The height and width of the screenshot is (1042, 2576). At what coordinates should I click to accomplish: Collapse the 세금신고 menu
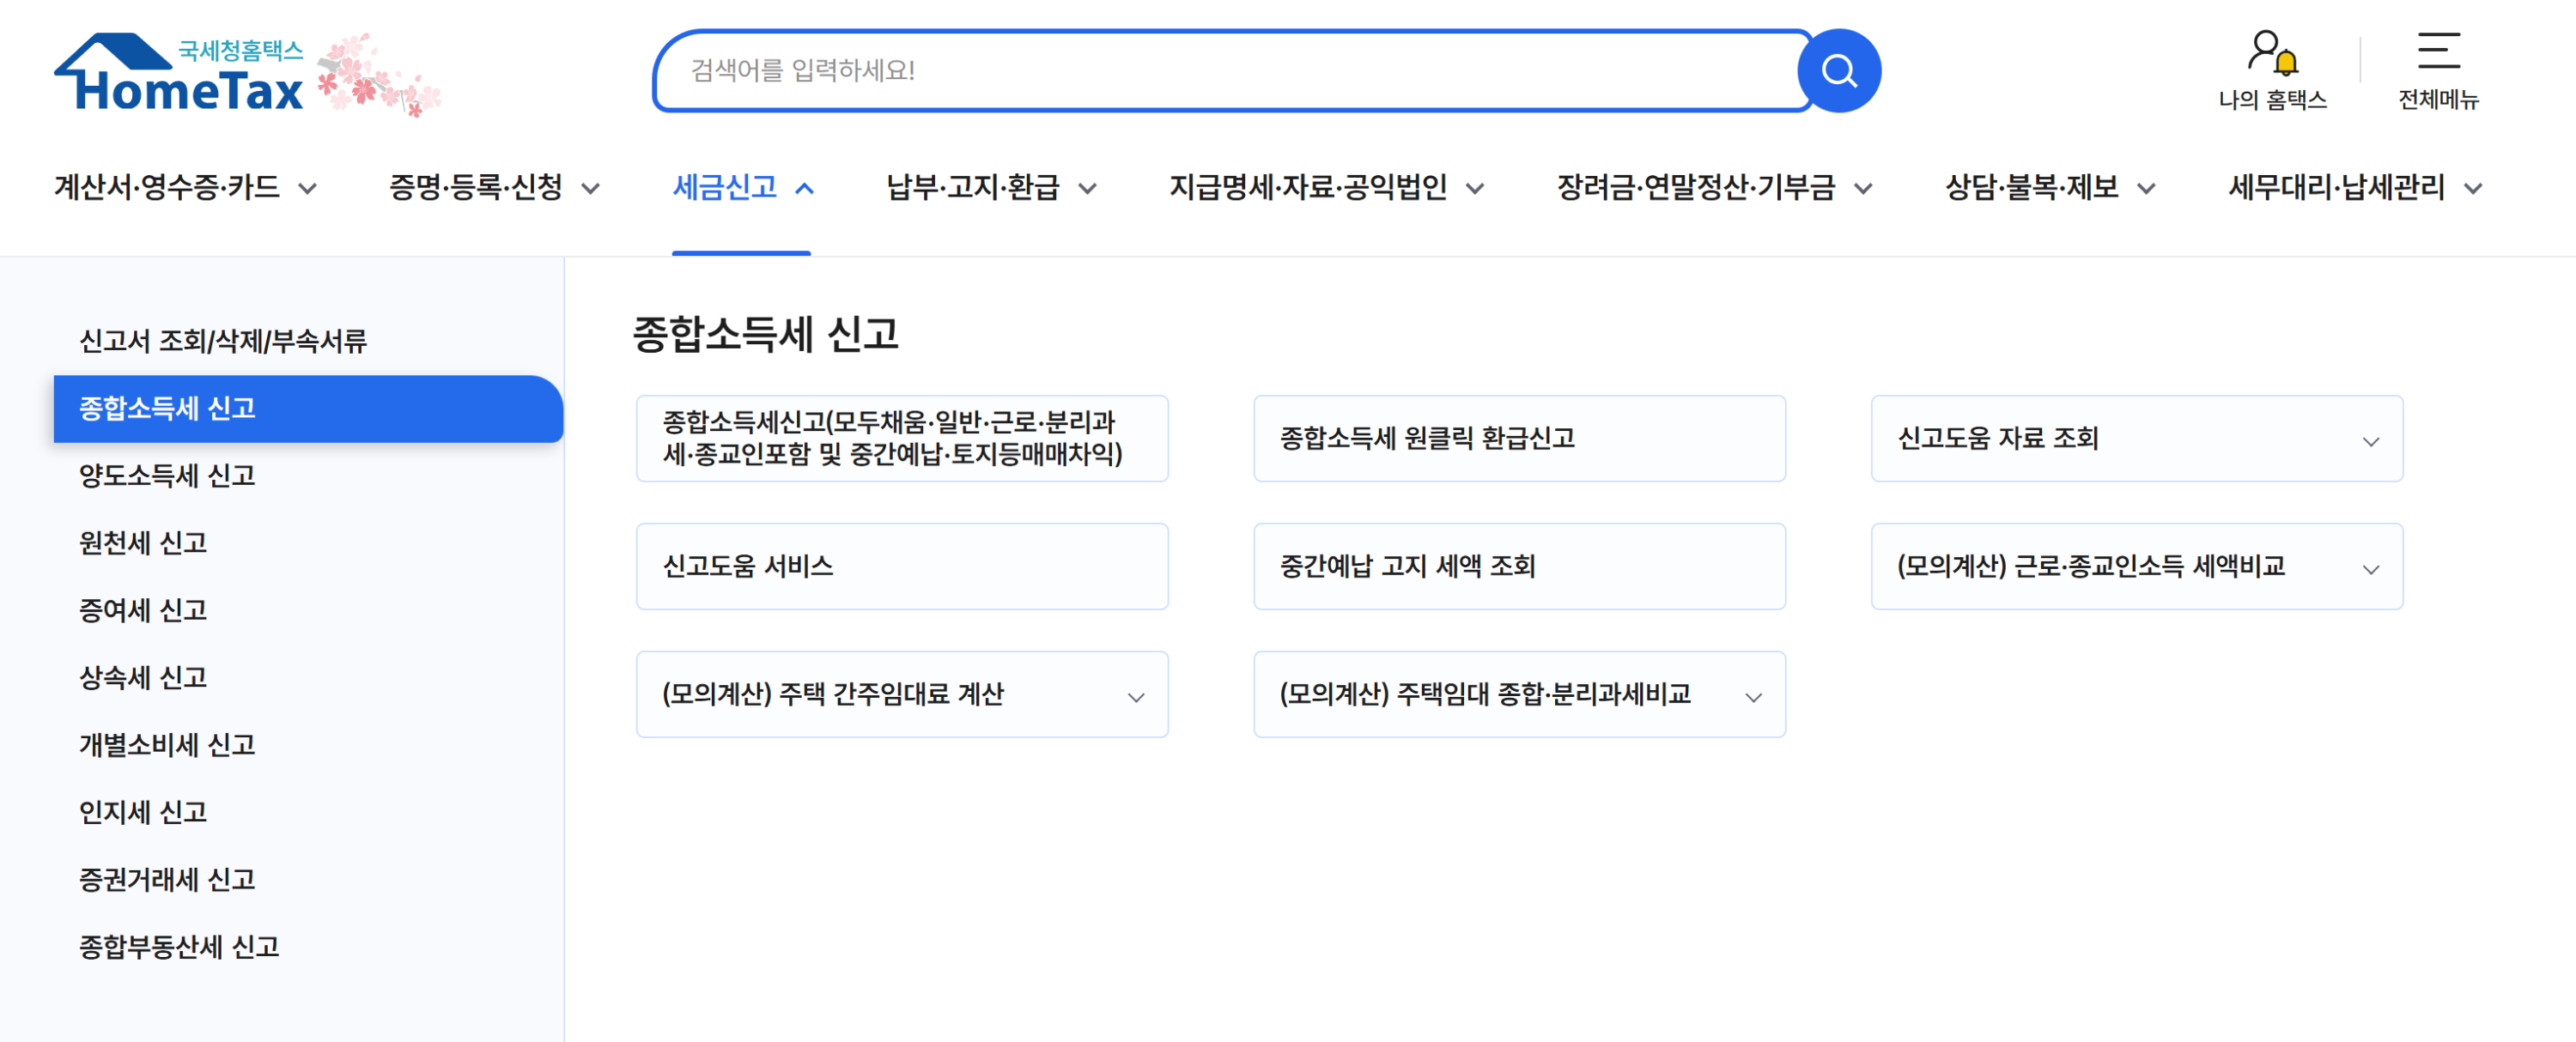pos(742,188)
